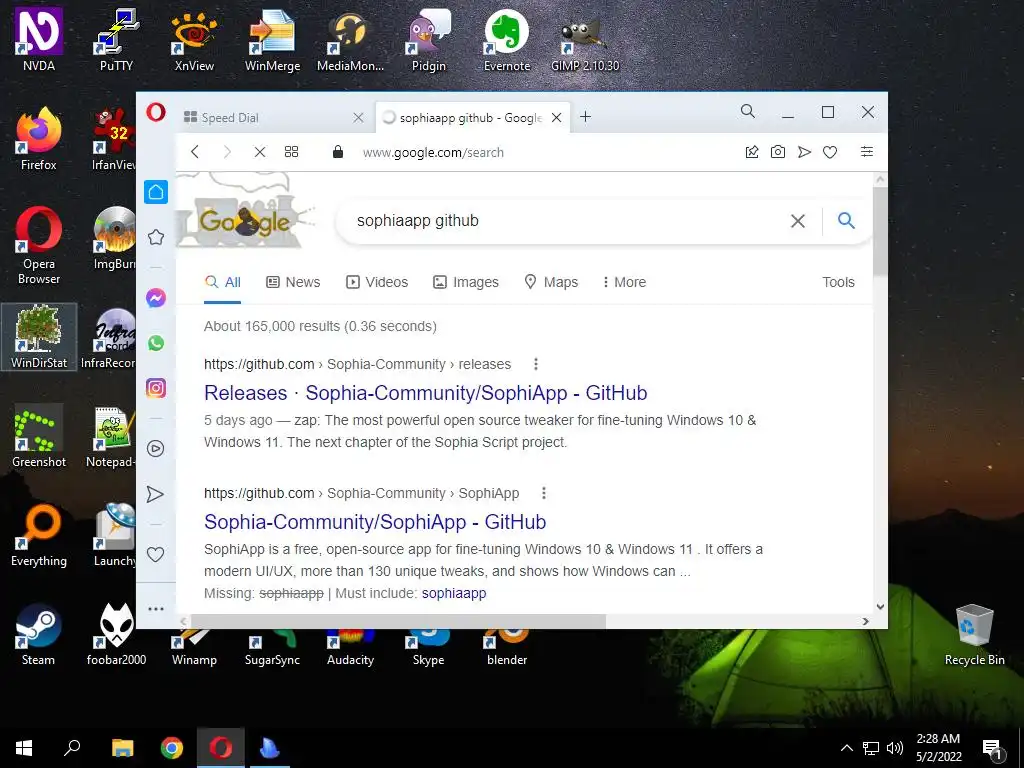This screenshot has width=1024, height=768.
Task: Click the vertical scrollbar thumb of the page
Action: [880, 230]
